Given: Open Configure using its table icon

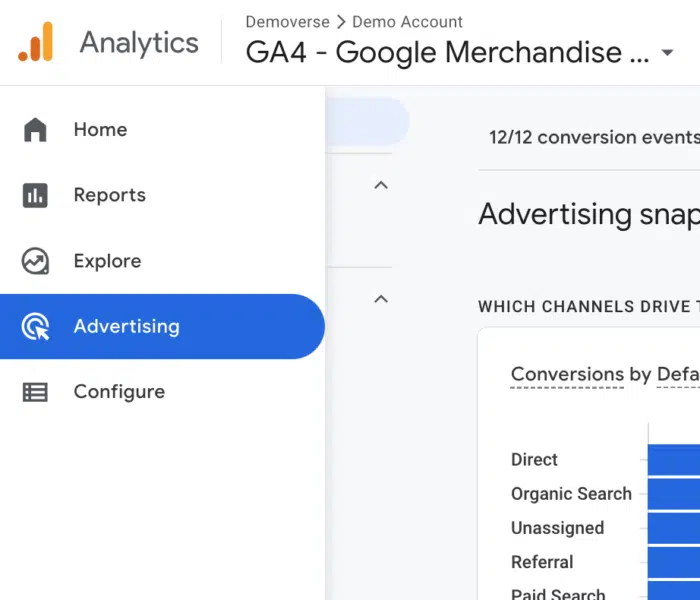Looking at the screenshot, I should tap(35, 392).
